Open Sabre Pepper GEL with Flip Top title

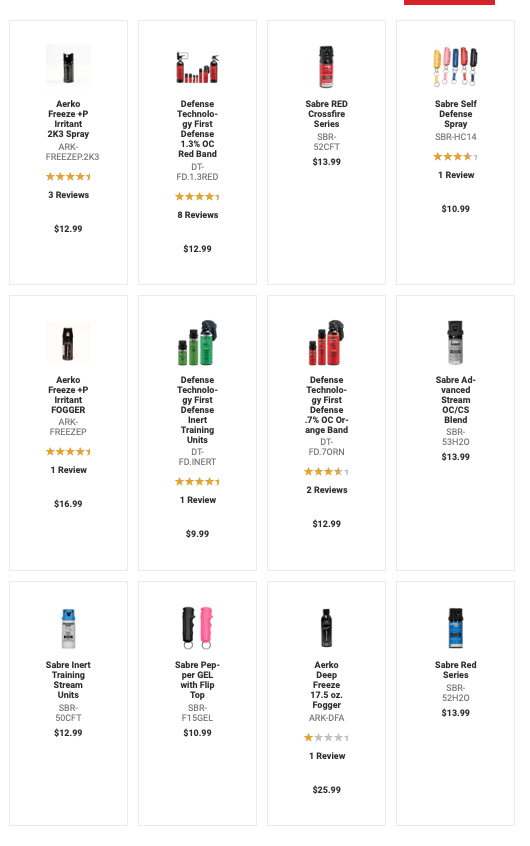(x=198, y=680)
